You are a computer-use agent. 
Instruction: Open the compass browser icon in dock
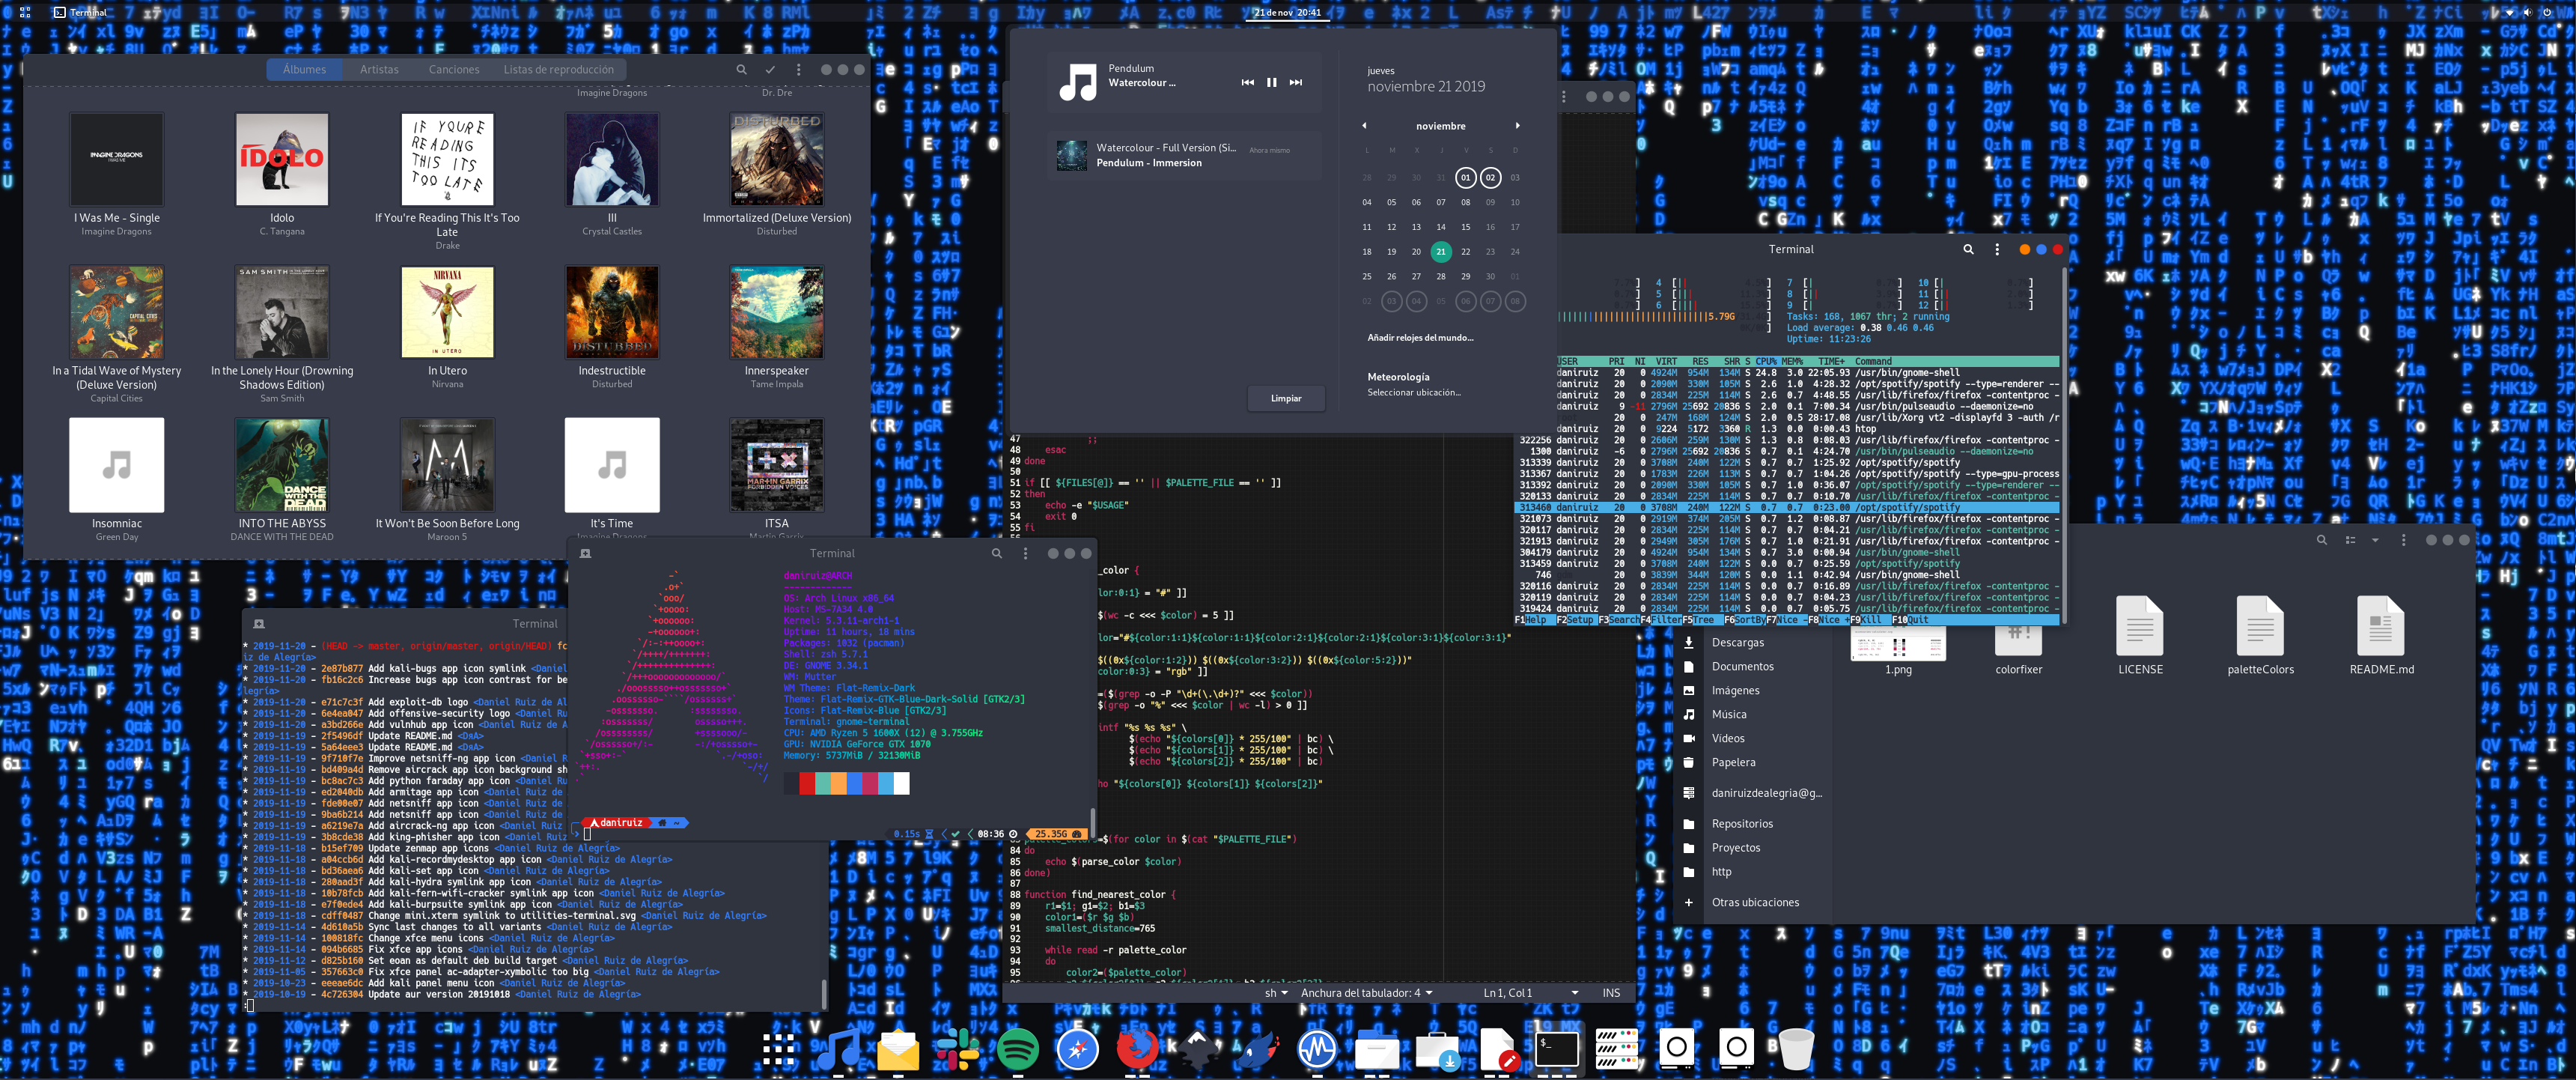coord(1078,1049)
